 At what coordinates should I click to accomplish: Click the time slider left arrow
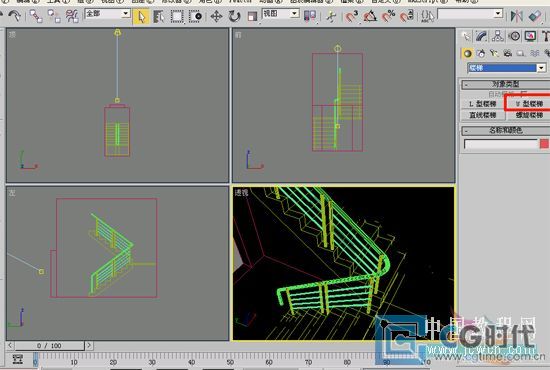10,346
